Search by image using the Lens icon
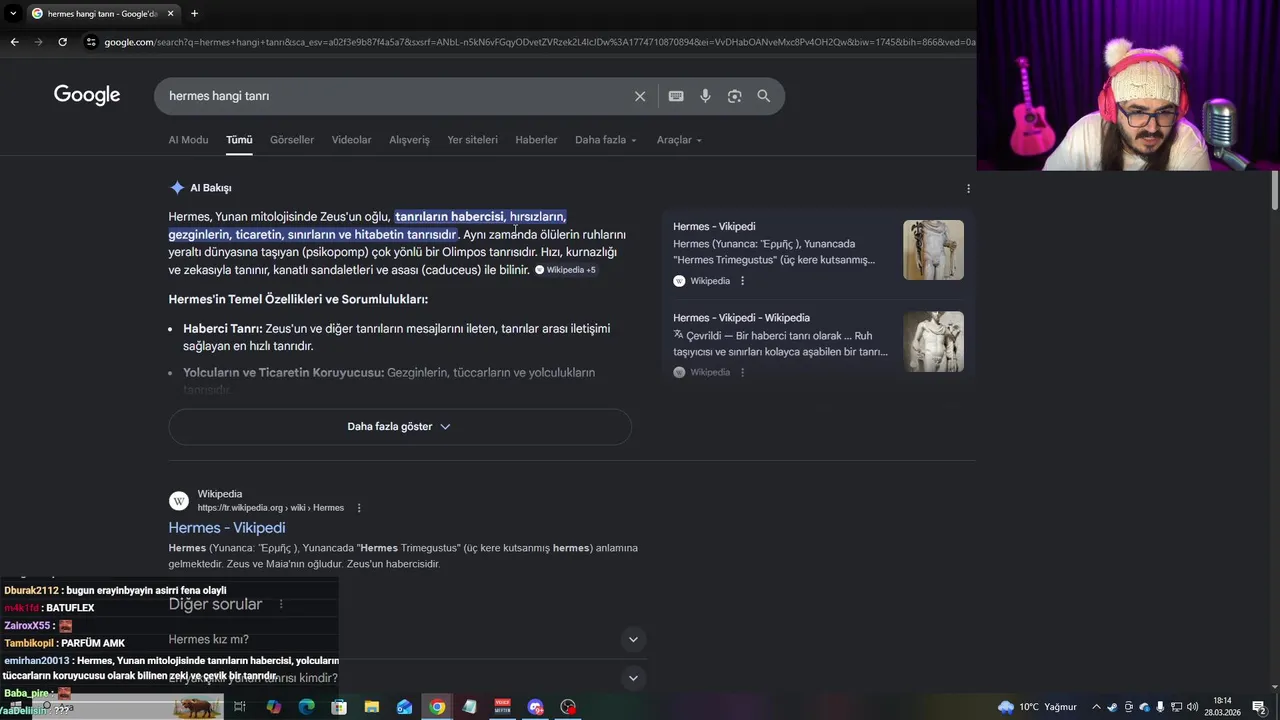 734,96
